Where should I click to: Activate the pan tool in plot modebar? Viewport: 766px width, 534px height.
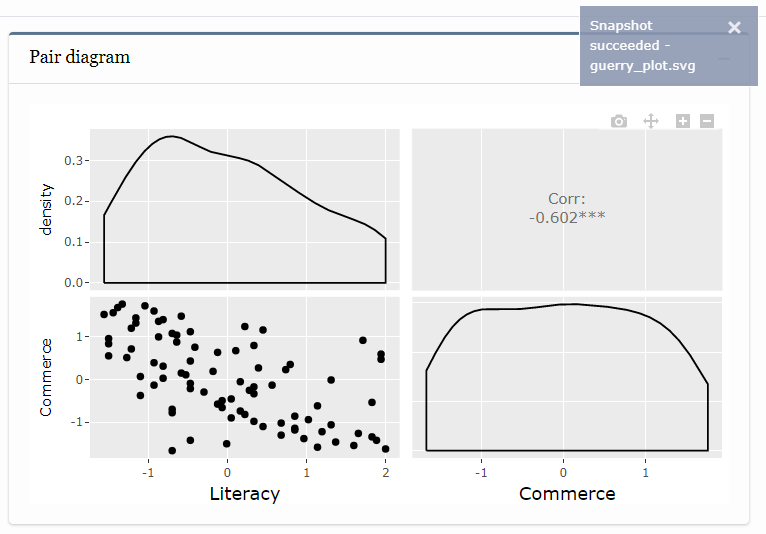651,121
